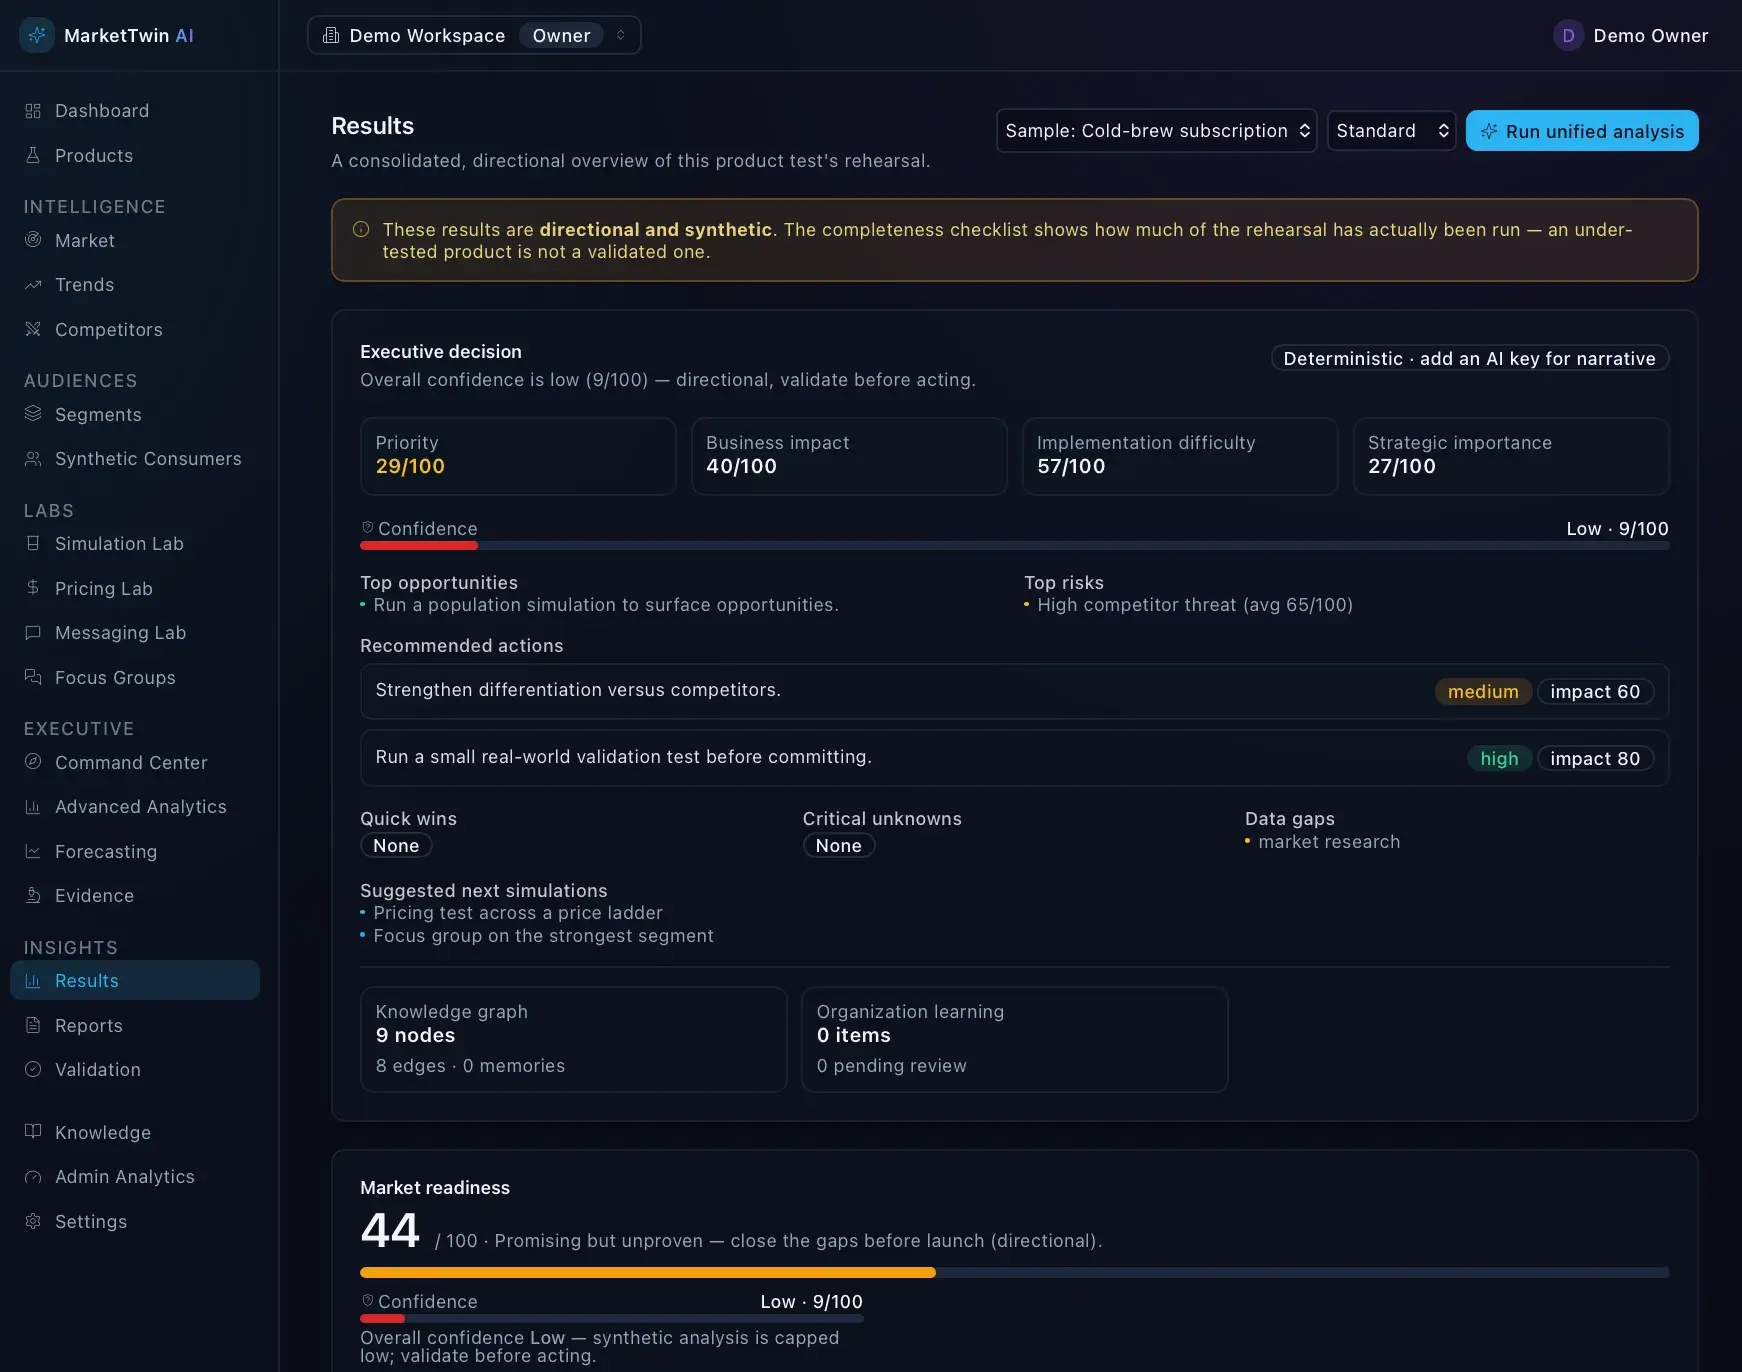This screenshot has width=1742, height=1372.
Task: Click the workspace building icon
Action: point(331,35)
